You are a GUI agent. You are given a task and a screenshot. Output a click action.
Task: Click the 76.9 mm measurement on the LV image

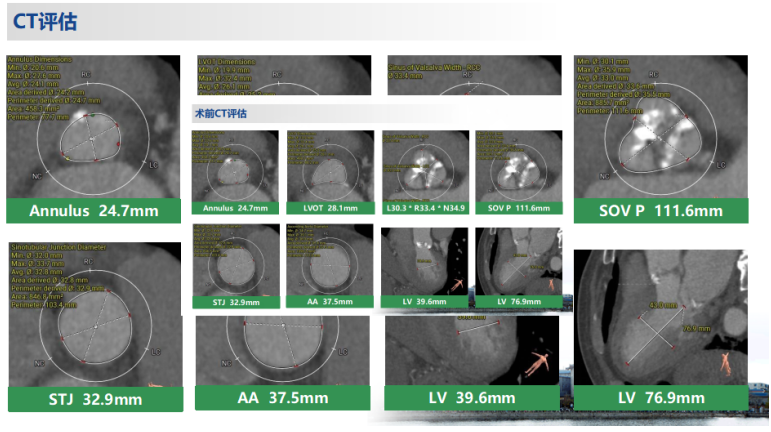[x=696, y=328]
